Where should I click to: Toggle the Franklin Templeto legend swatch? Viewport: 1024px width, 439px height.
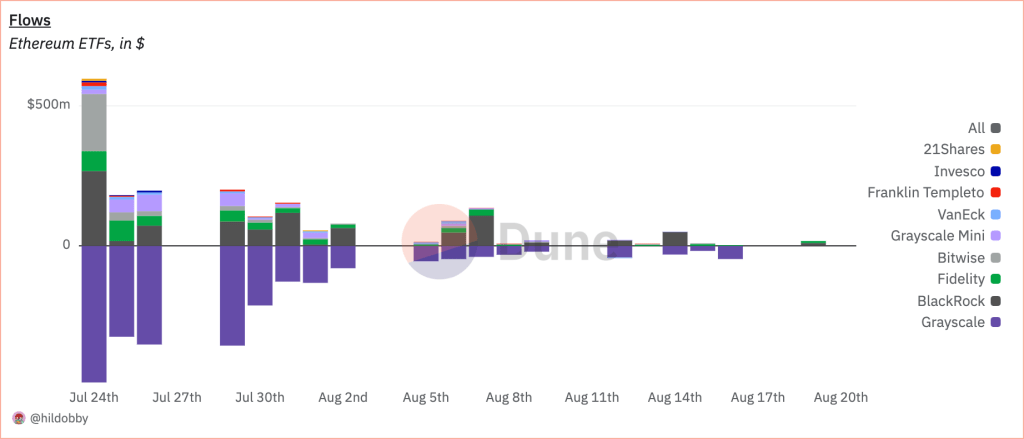pyautogui.click(x=996, y=193)
